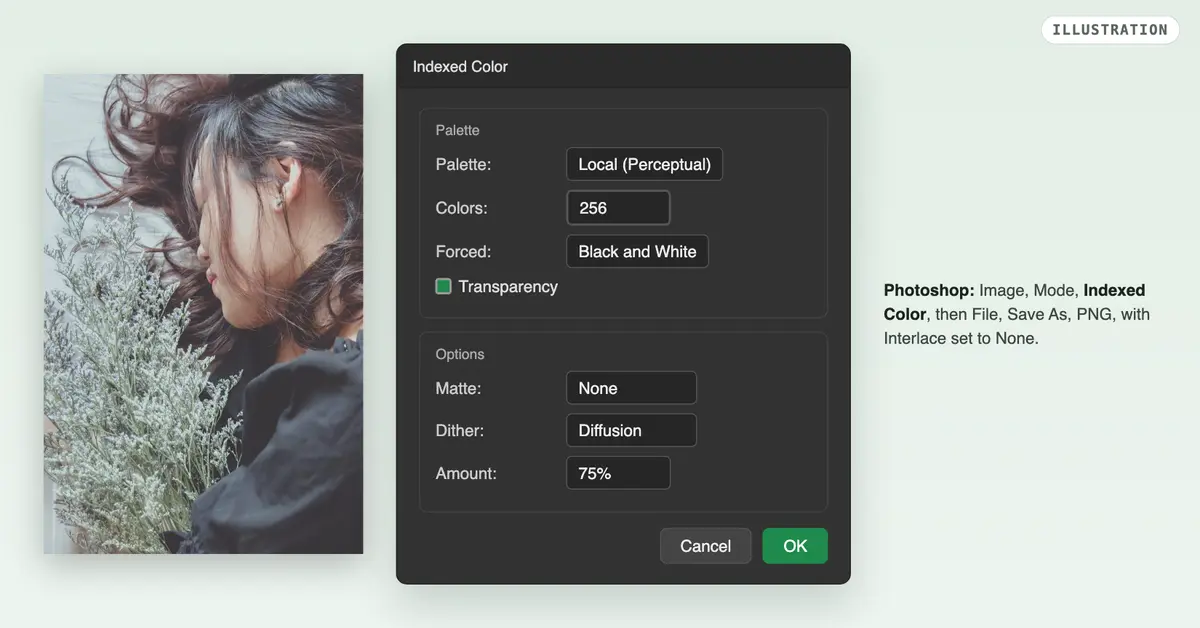Image resolution: width=1200 pixels, height=628 pixels.
Task: Click the Palette group heading text
Action: 458,130
